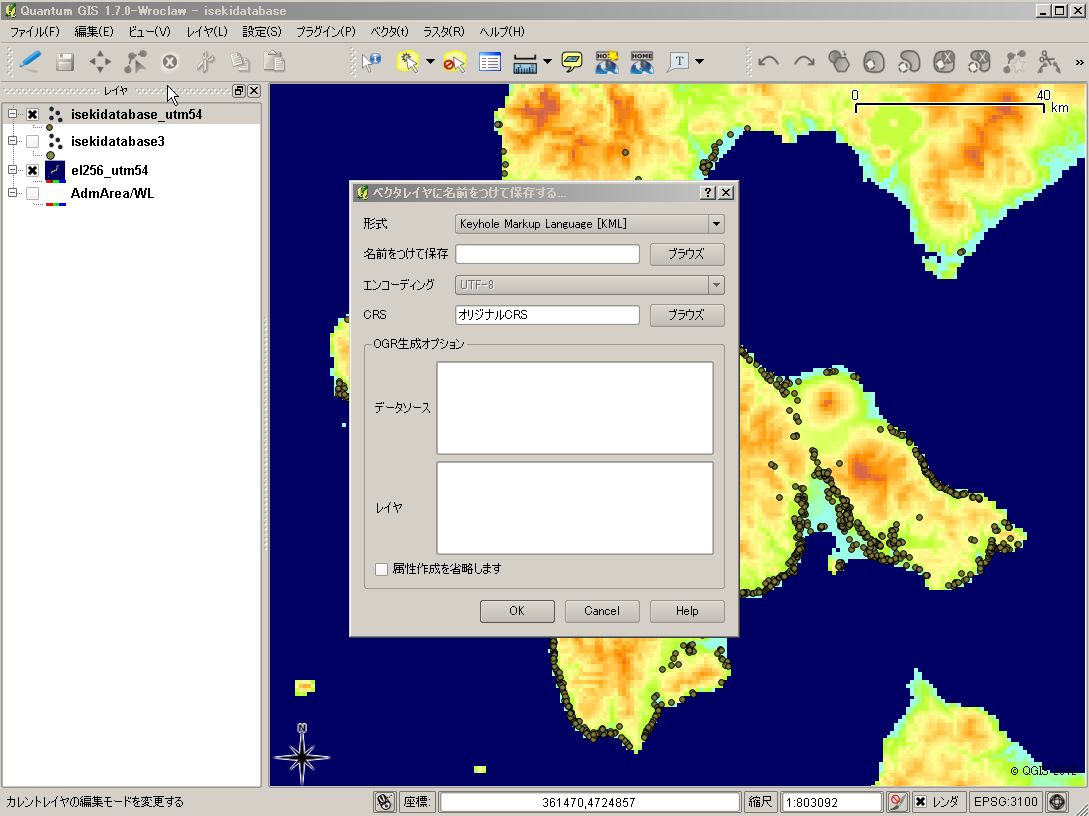Image resolution: width=1089 pixels, height=816 pixels.
Task: Select the Move Feature tool
Action: pos(100,62)
